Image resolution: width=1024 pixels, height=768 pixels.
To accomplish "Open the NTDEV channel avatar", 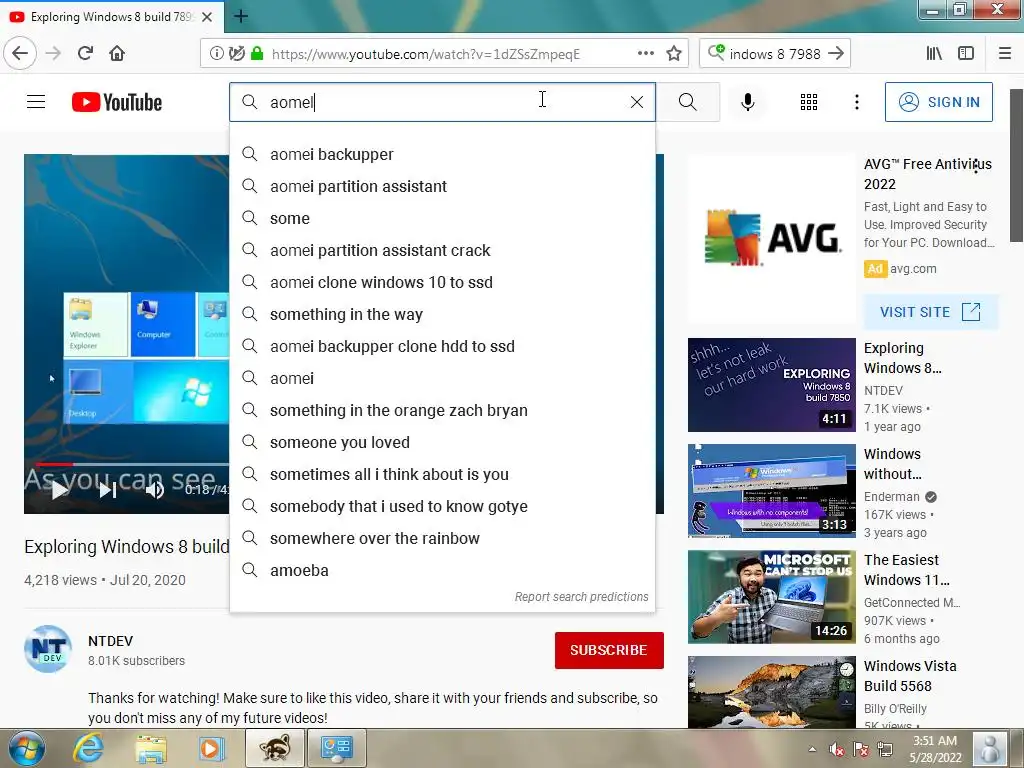I will coord(48,649).
